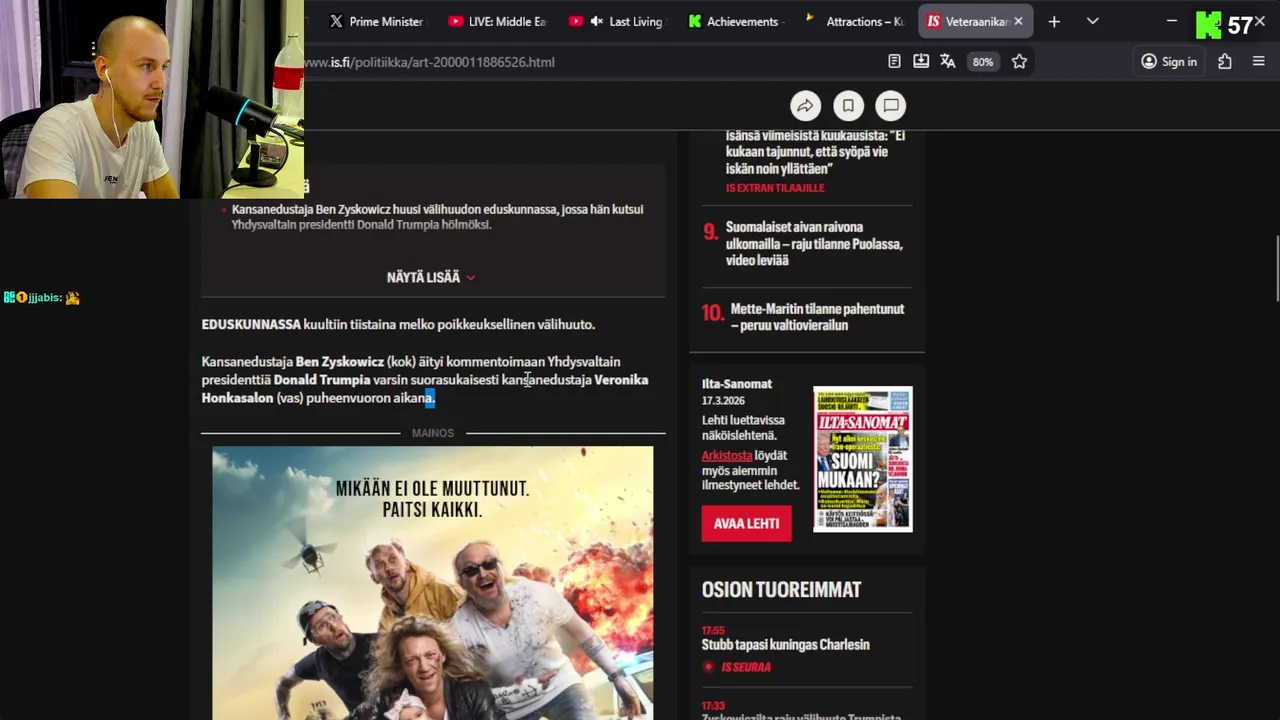The height and width of the screenshot is (720, 1280).
Task: Translate this page icon
Action: click(x=948, y=61)
